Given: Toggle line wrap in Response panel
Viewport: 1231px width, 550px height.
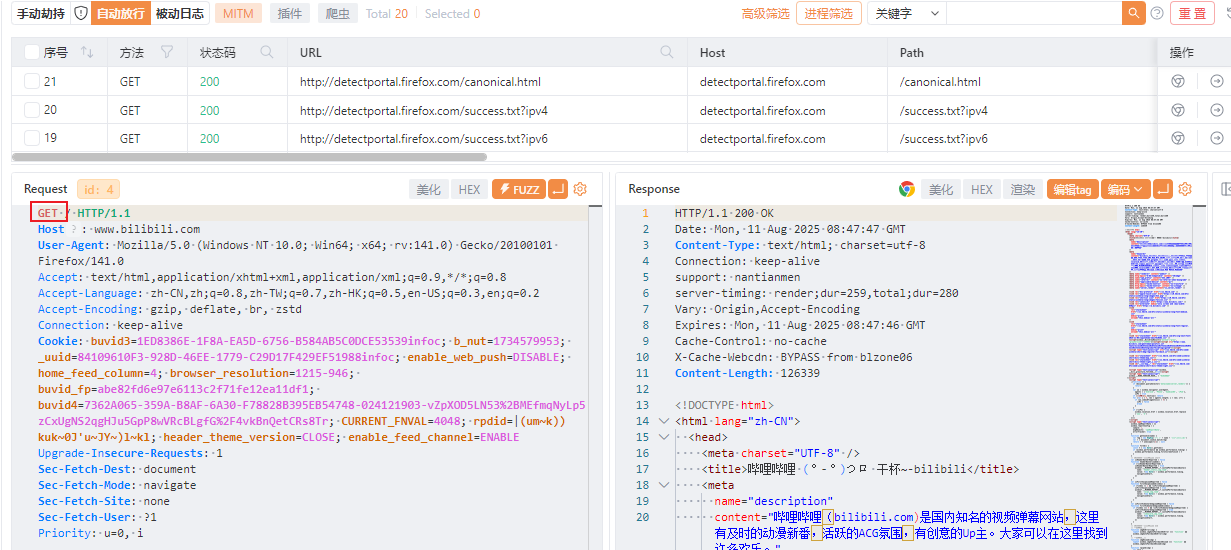Looking at the screenshot, I should 1163,189.
